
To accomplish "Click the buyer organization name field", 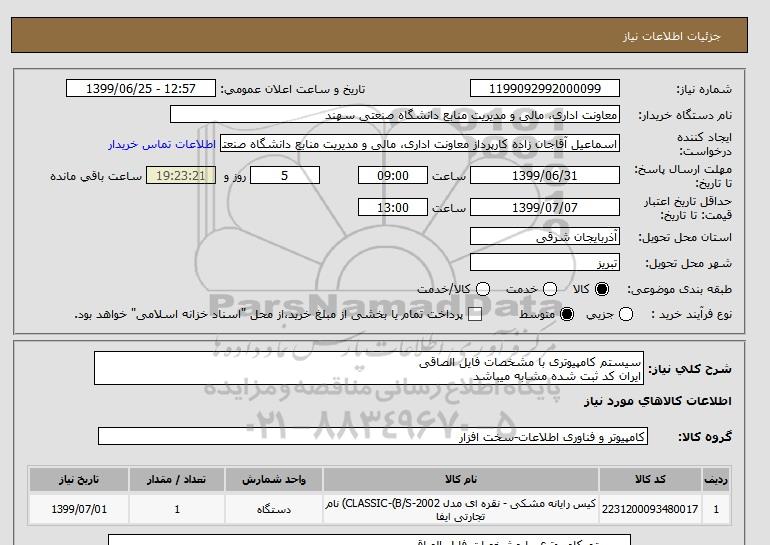I will (395, 114).
